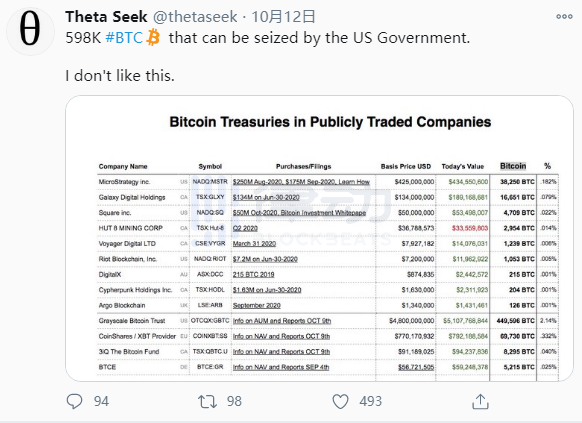The image size is (582, 423).
Task: Click the reply speech bubble icon
Action: [74, 401]
